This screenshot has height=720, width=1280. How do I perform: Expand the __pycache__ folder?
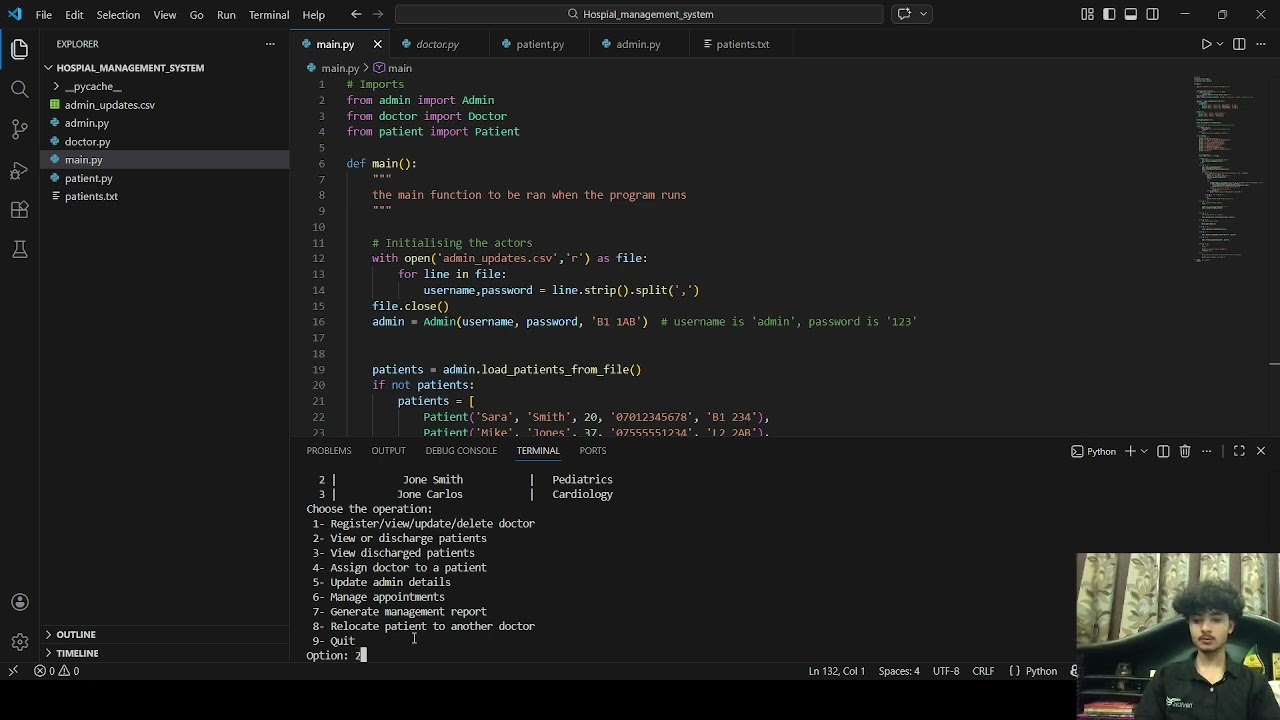(x=93, y=87)
